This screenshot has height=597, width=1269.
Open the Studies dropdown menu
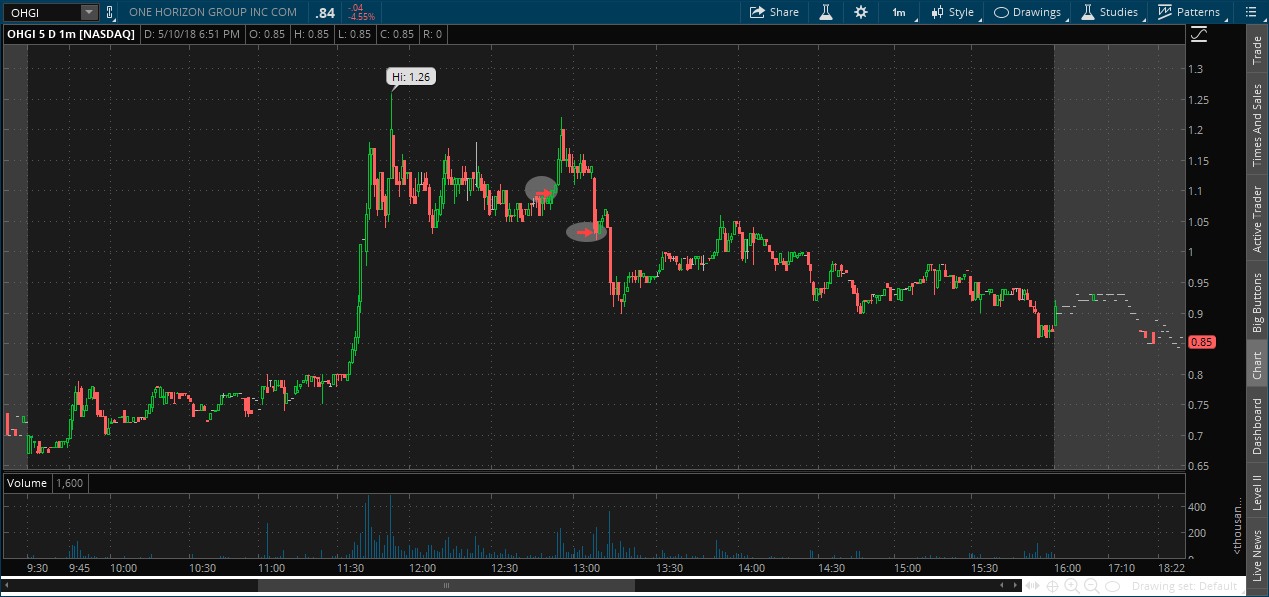click(x=1109, y=12)
